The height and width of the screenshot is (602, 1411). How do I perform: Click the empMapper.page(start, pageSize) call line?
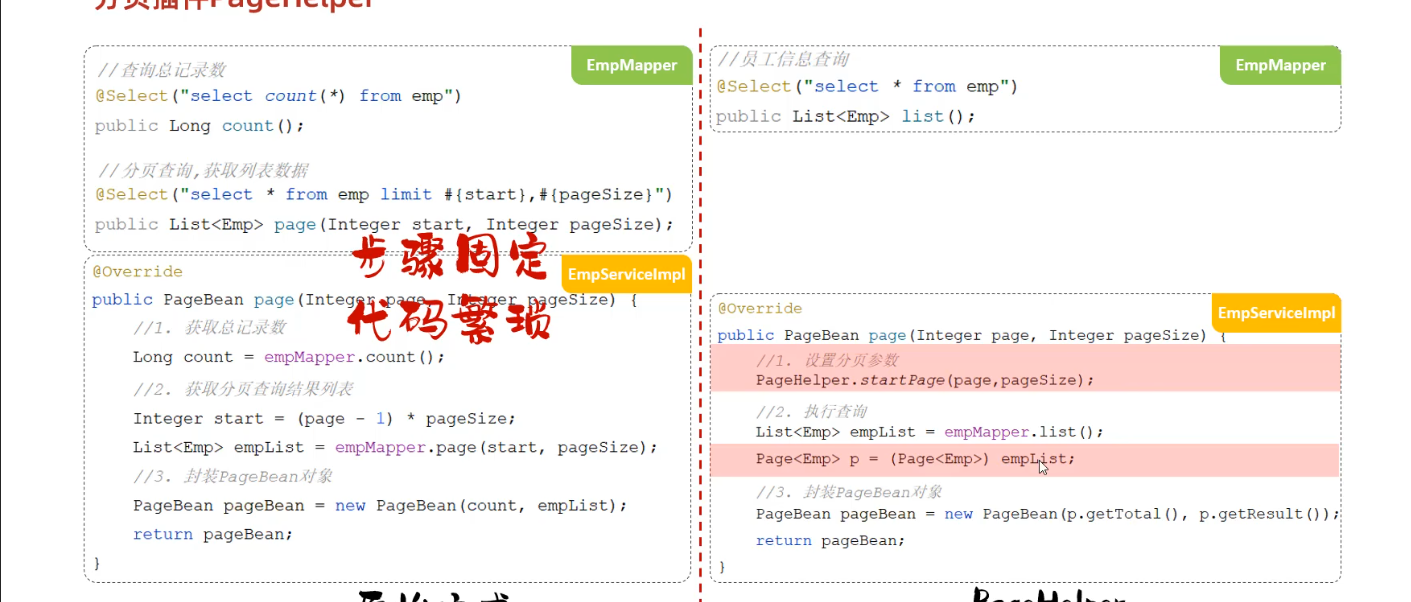[x=395, y=447]
